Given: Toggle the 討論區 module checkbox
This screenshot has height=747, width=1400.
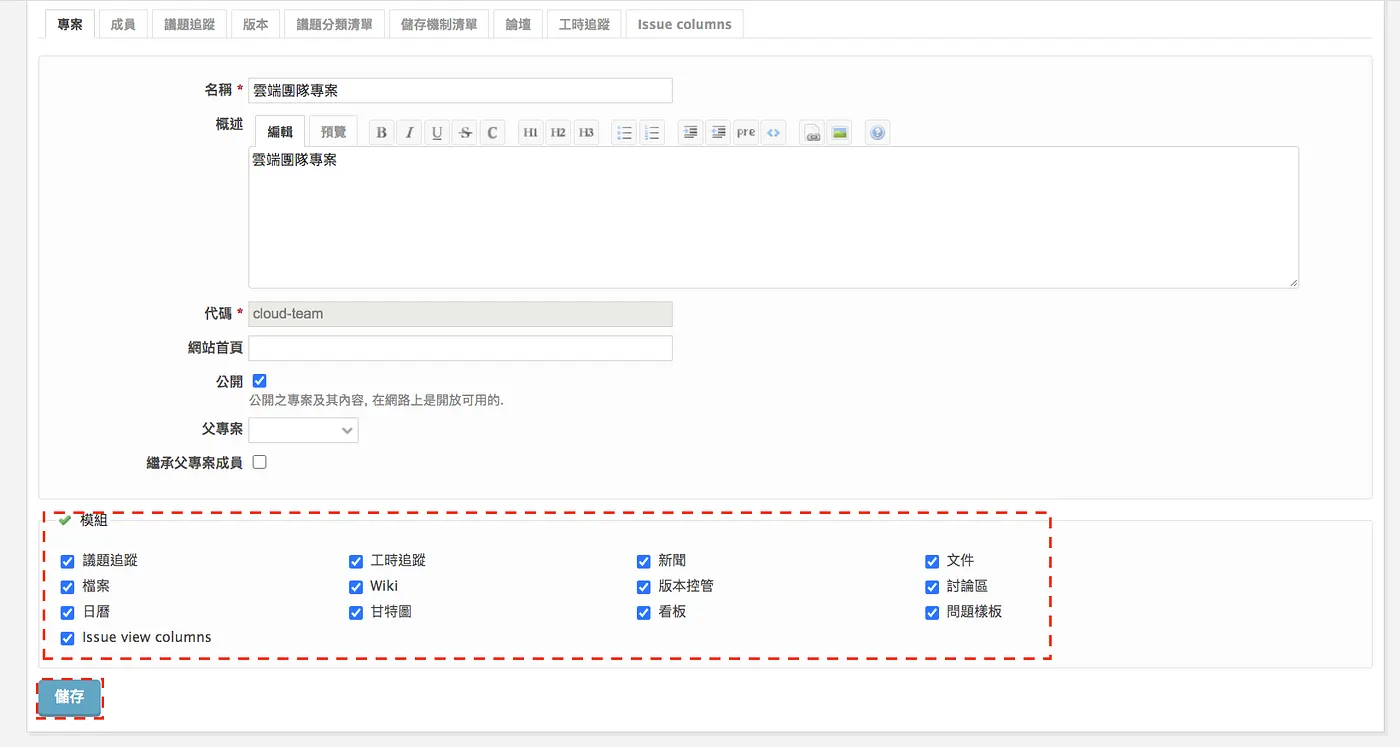Looking at the screenshot, I should click(x=932, y=587).
